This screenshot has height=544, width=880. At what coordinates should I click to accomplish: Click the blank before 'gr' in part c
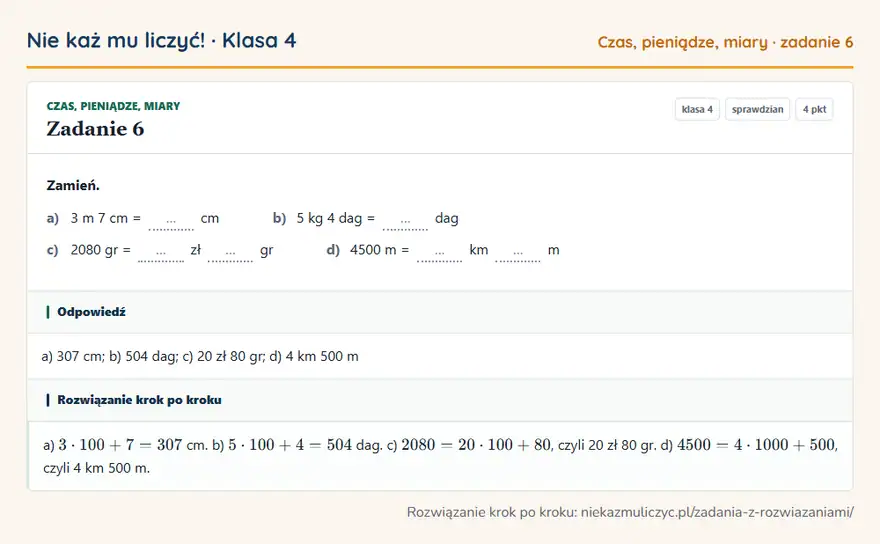230,253
